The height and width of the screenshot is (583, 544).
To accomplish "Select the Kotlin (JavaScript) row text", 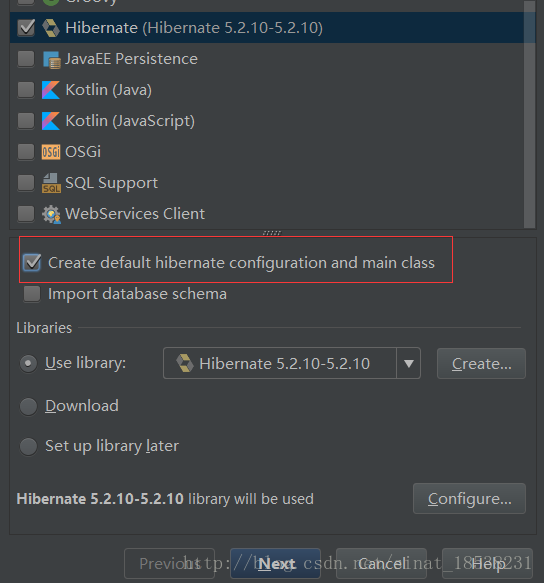I will (x=130, y=121).
